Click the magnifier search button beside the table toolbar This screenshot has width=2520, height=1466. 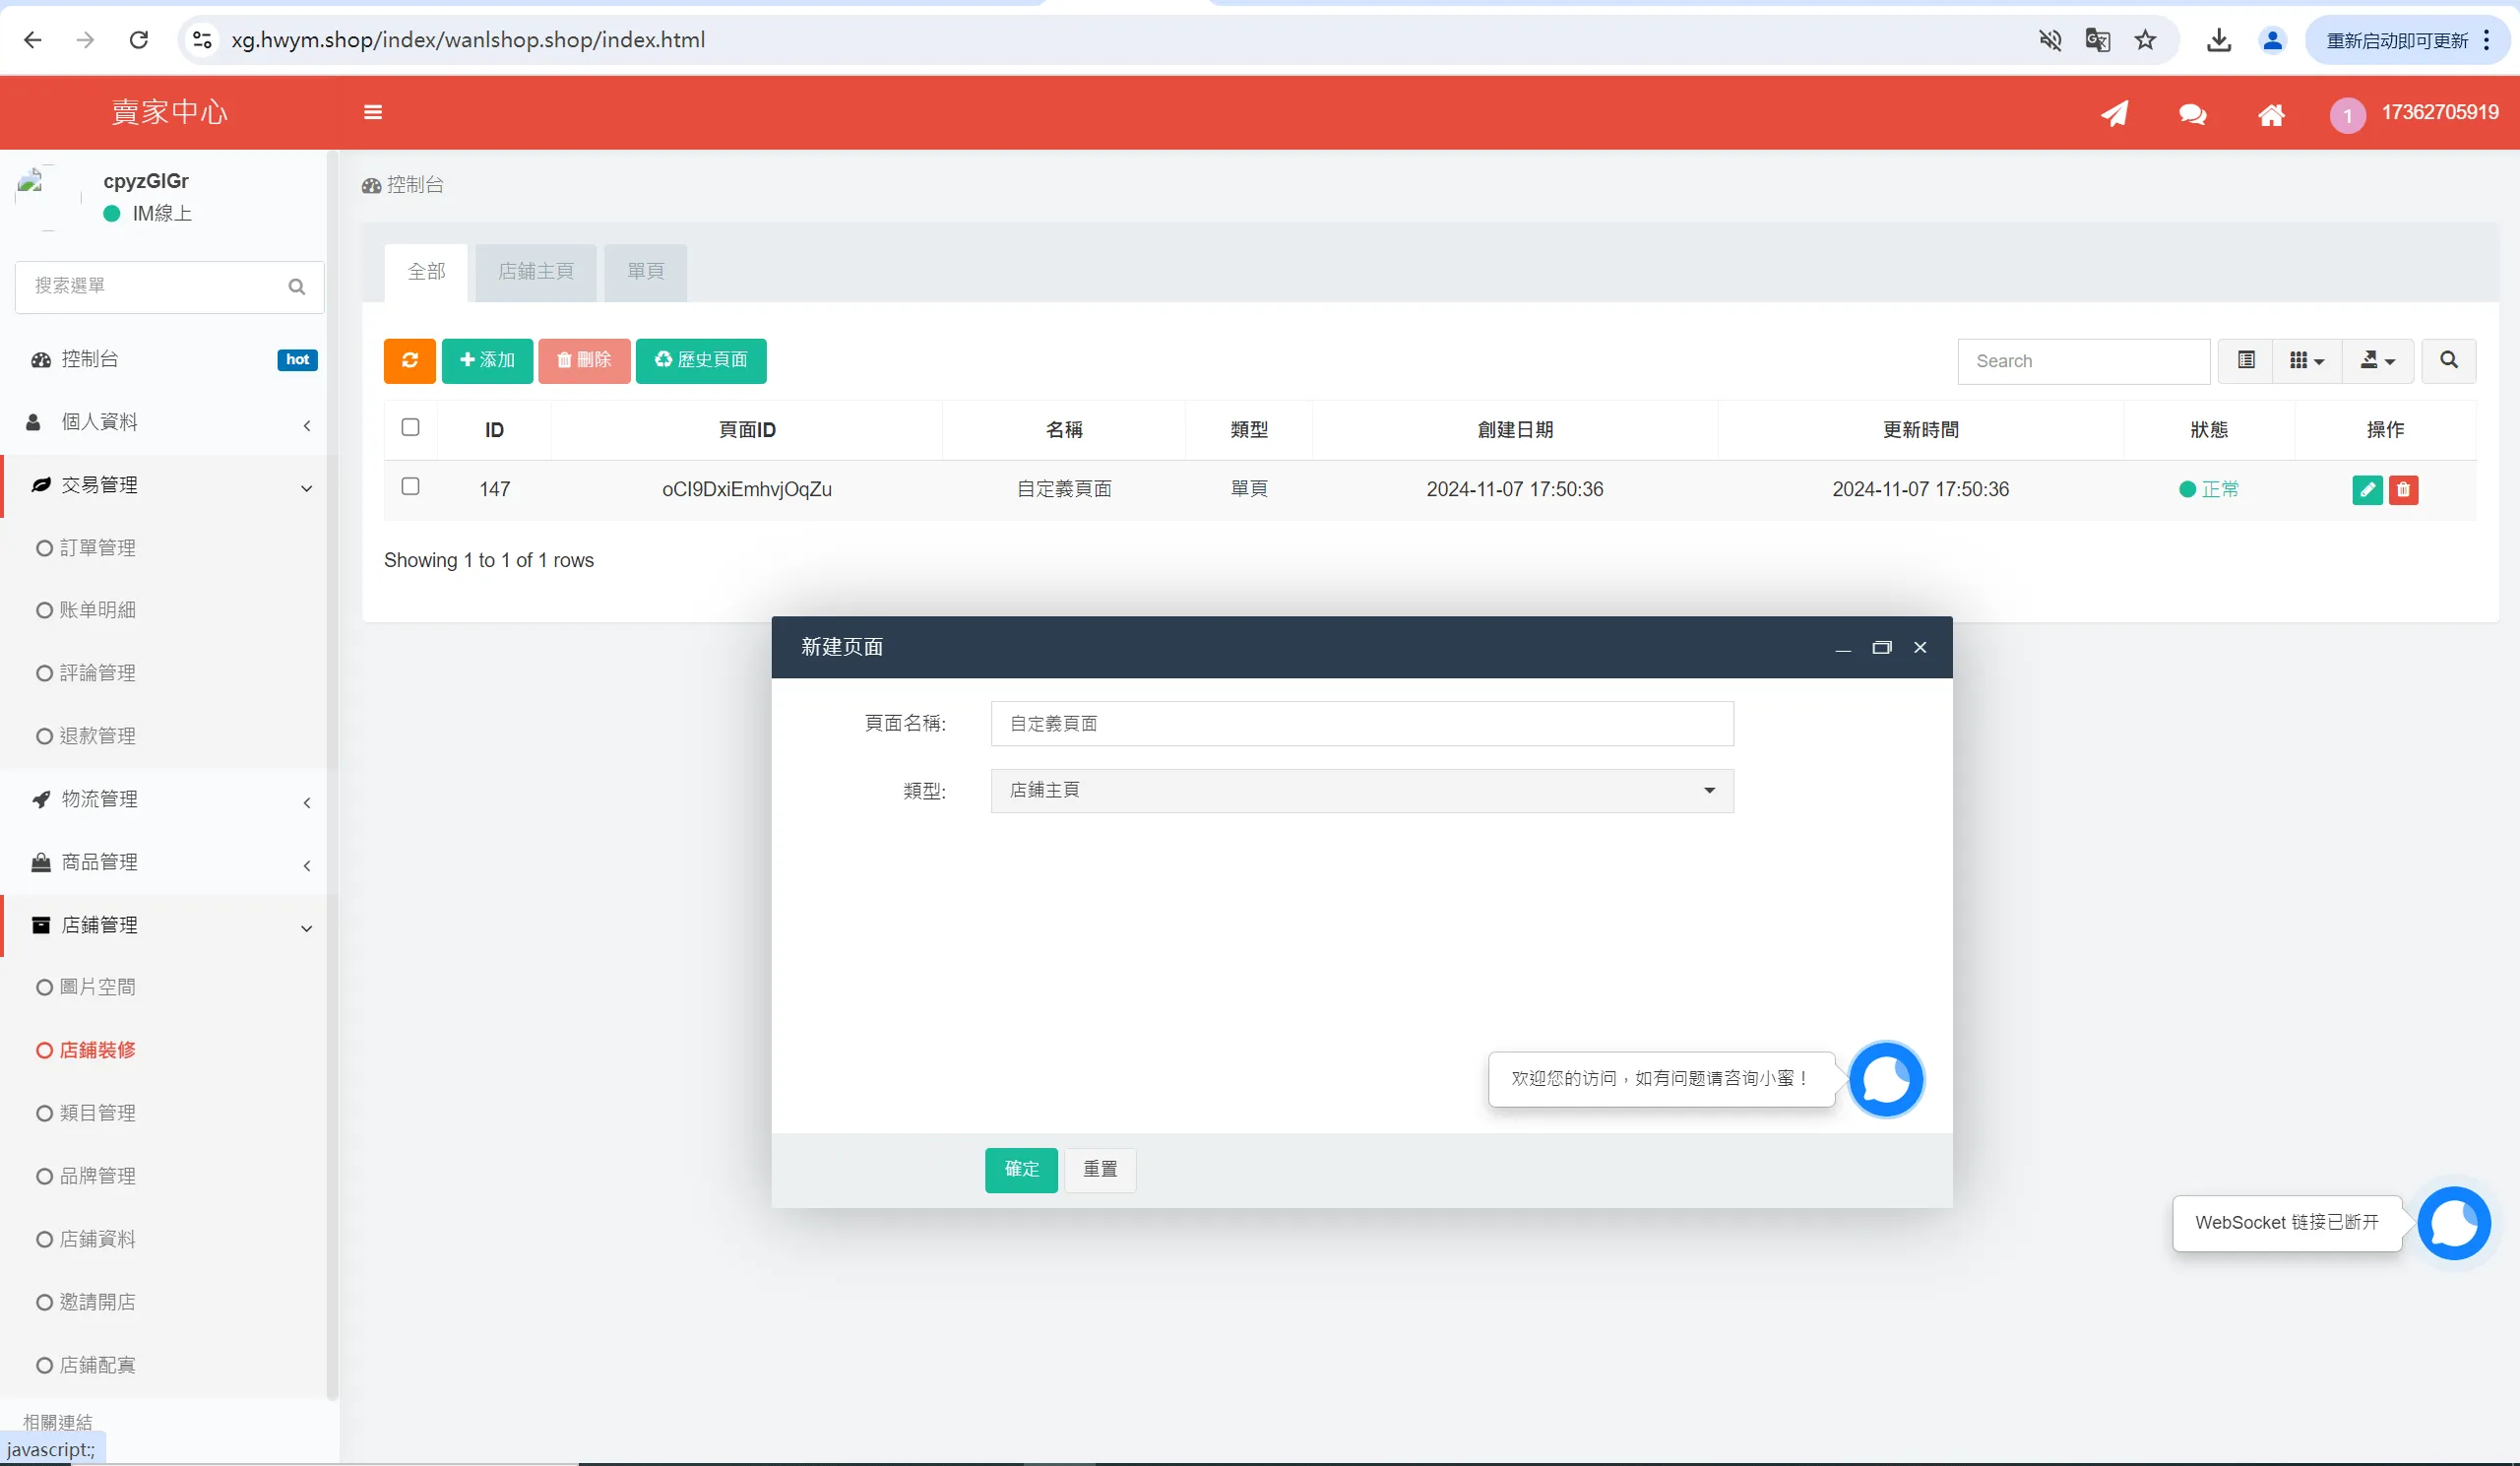coord(2448,360)
